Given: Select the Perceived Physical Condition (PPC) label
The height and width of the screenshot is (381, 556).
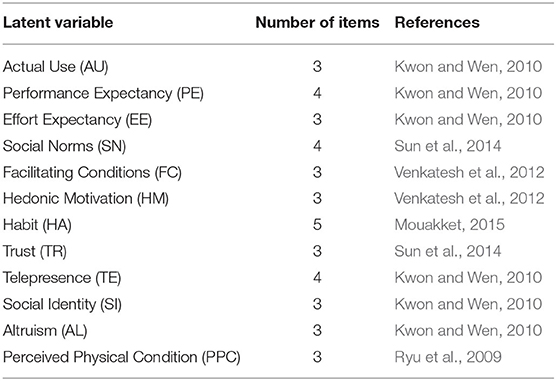Looking at the screenshot, I should click(122, 357).
